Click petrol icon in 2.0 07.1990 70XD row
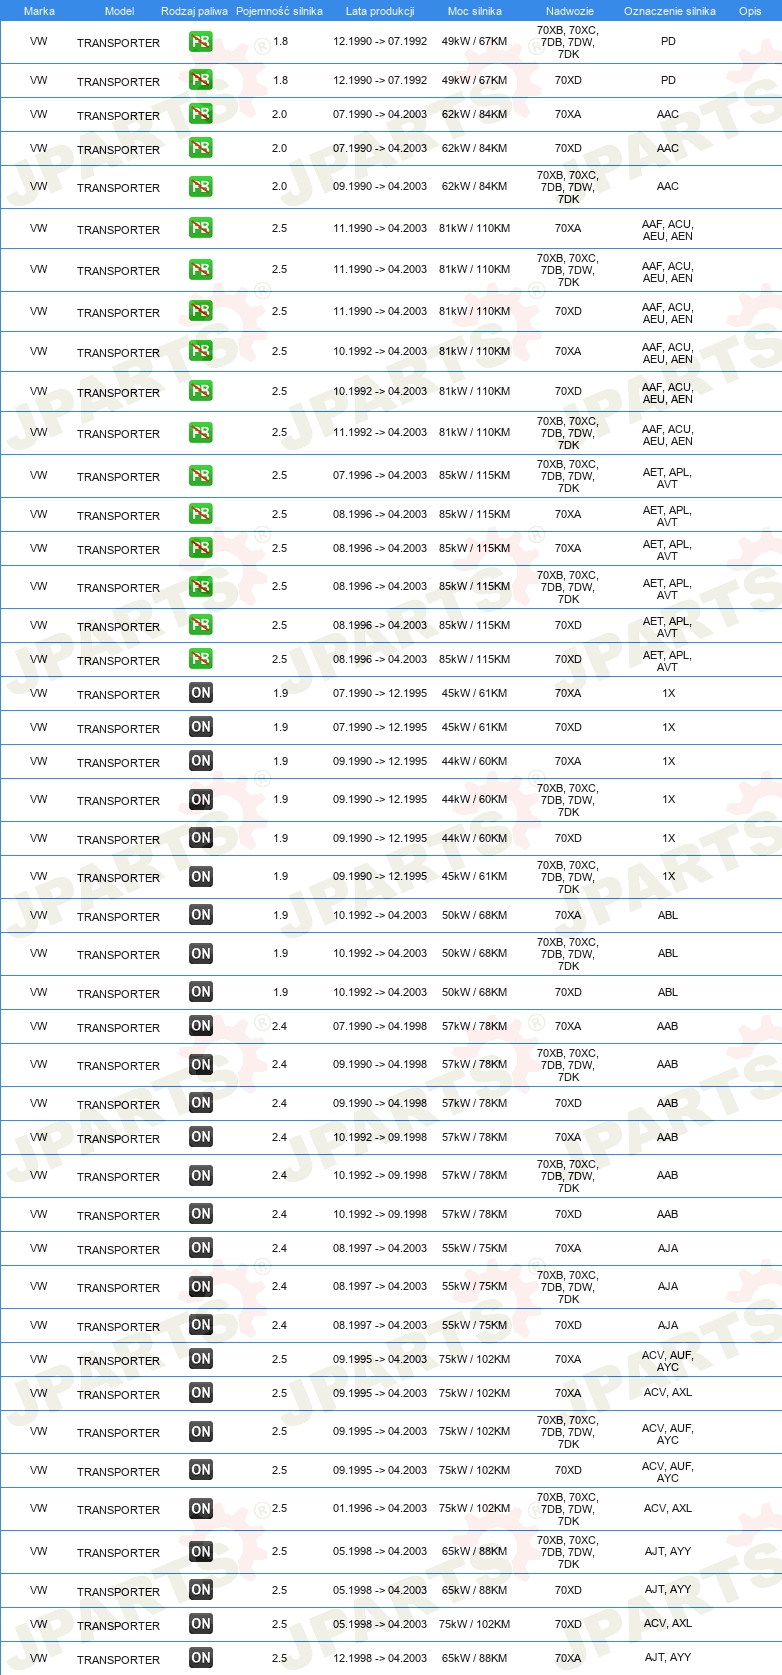The image size is (782, 1675). pos(201,149)
